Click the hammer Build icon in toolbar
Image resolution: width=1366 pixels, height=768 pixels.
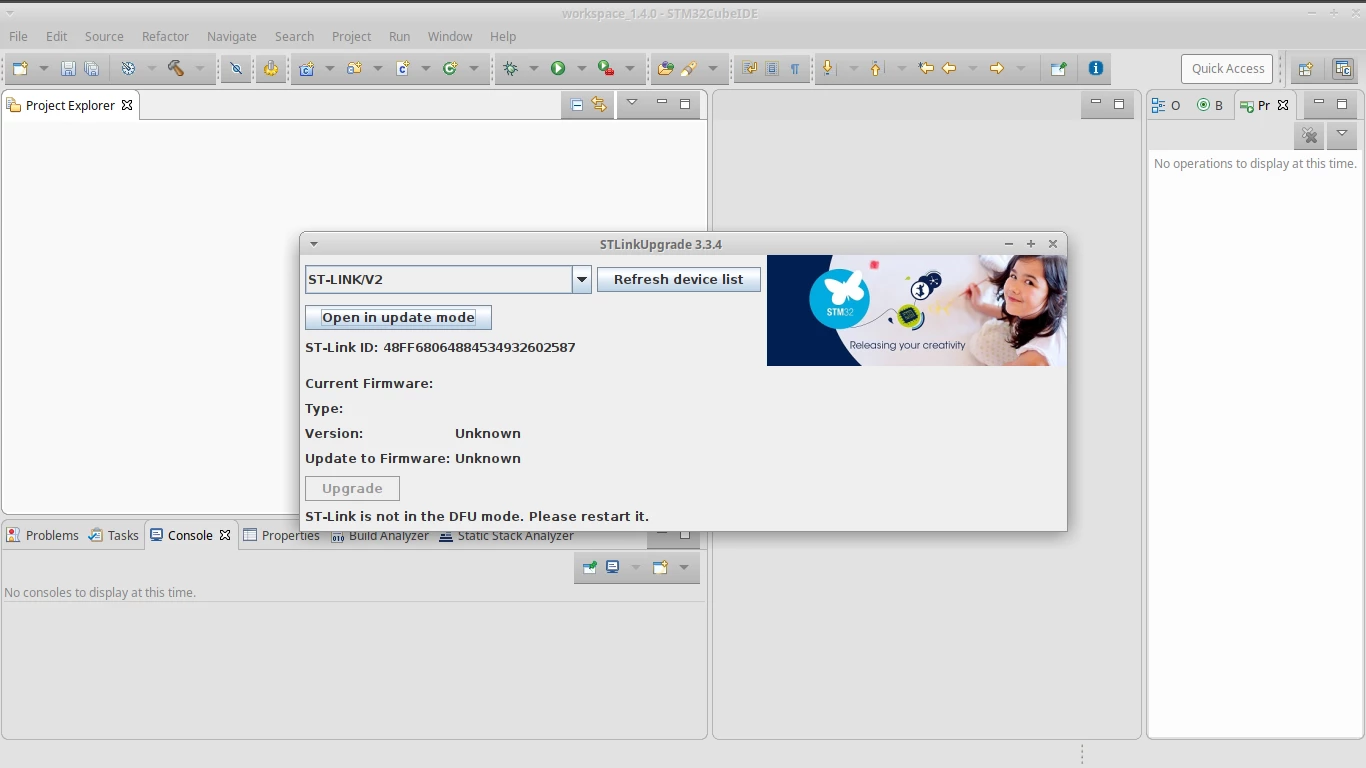pos(176,68)
